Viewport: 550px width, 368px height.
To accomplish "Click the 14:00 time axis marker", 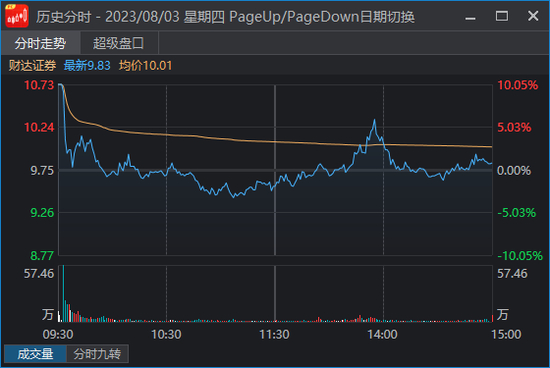I will [x=383, y=334].
